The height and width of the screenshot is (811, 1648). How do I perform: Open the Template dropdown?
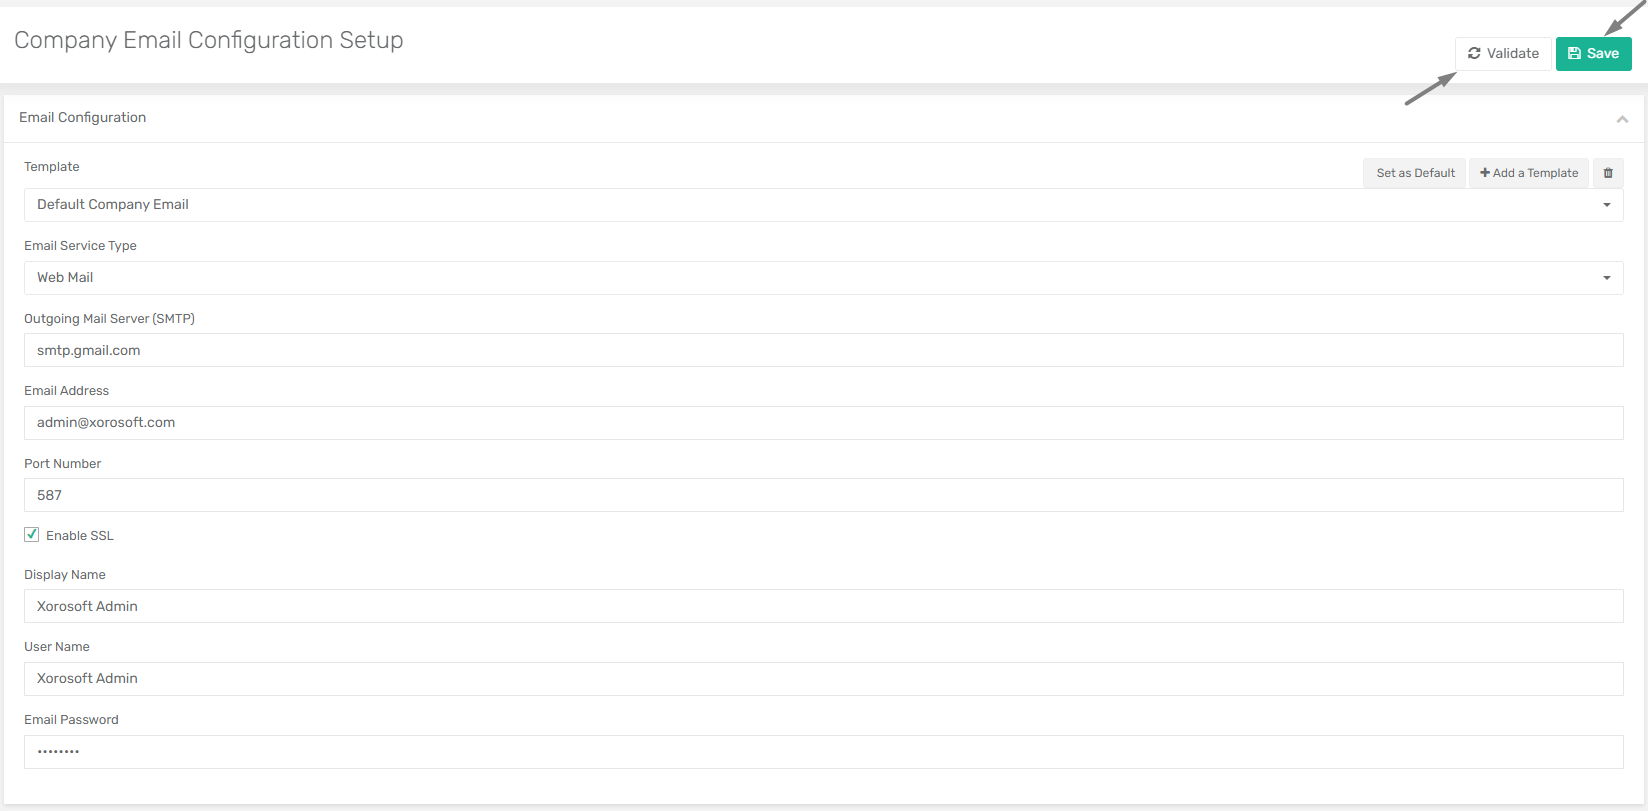824,205
